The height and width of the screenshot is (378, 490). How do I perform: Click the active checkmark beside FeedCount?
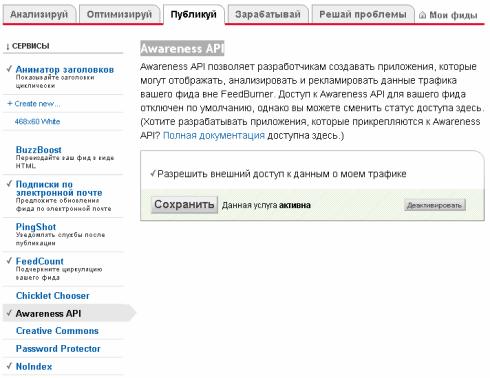[9, 261]
